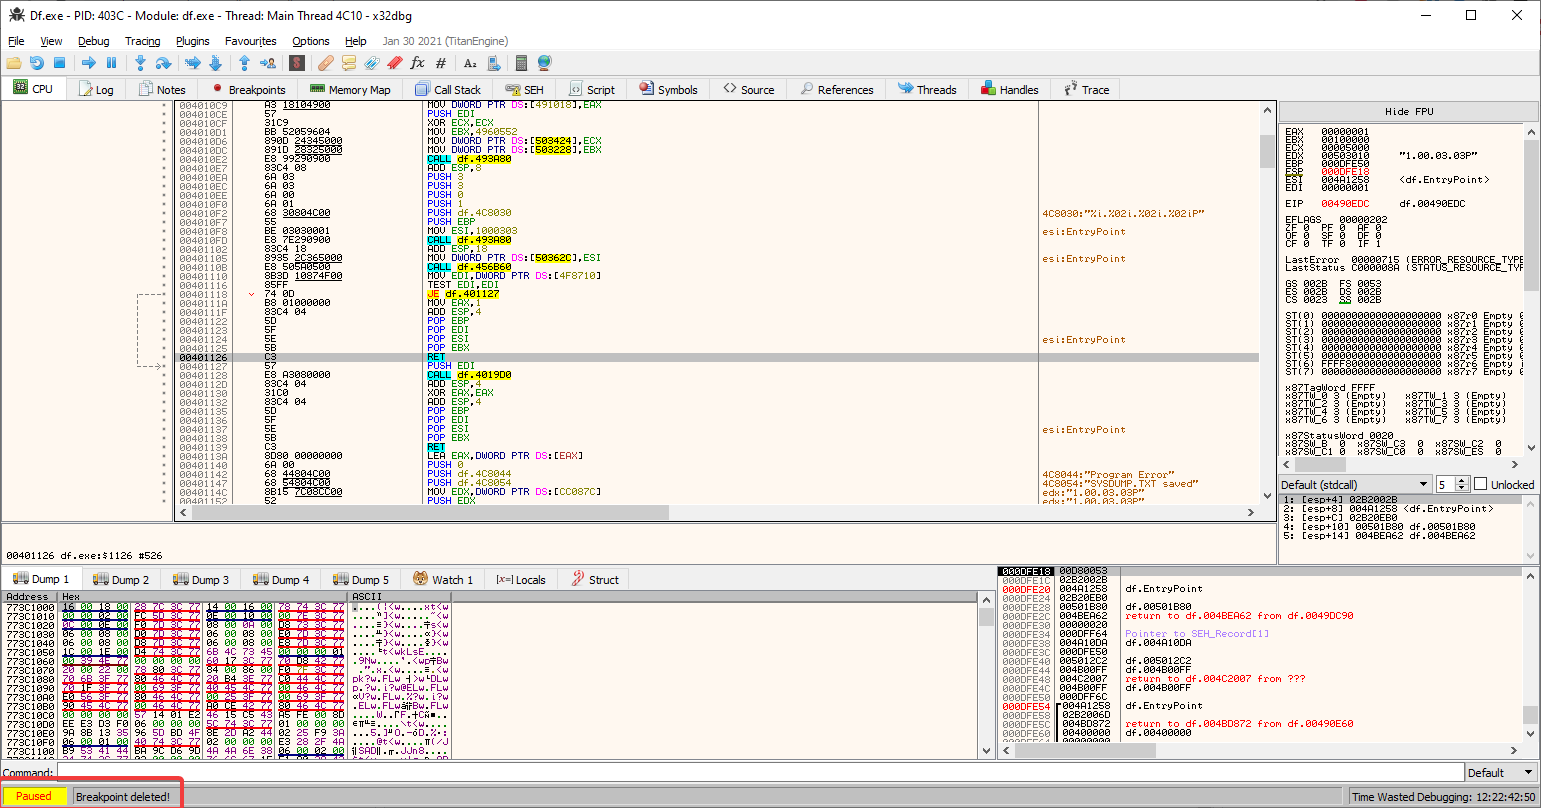Check the Unlocked checkbox
The width and height of the screenshot is (1541, 808).
point(1480,484)
